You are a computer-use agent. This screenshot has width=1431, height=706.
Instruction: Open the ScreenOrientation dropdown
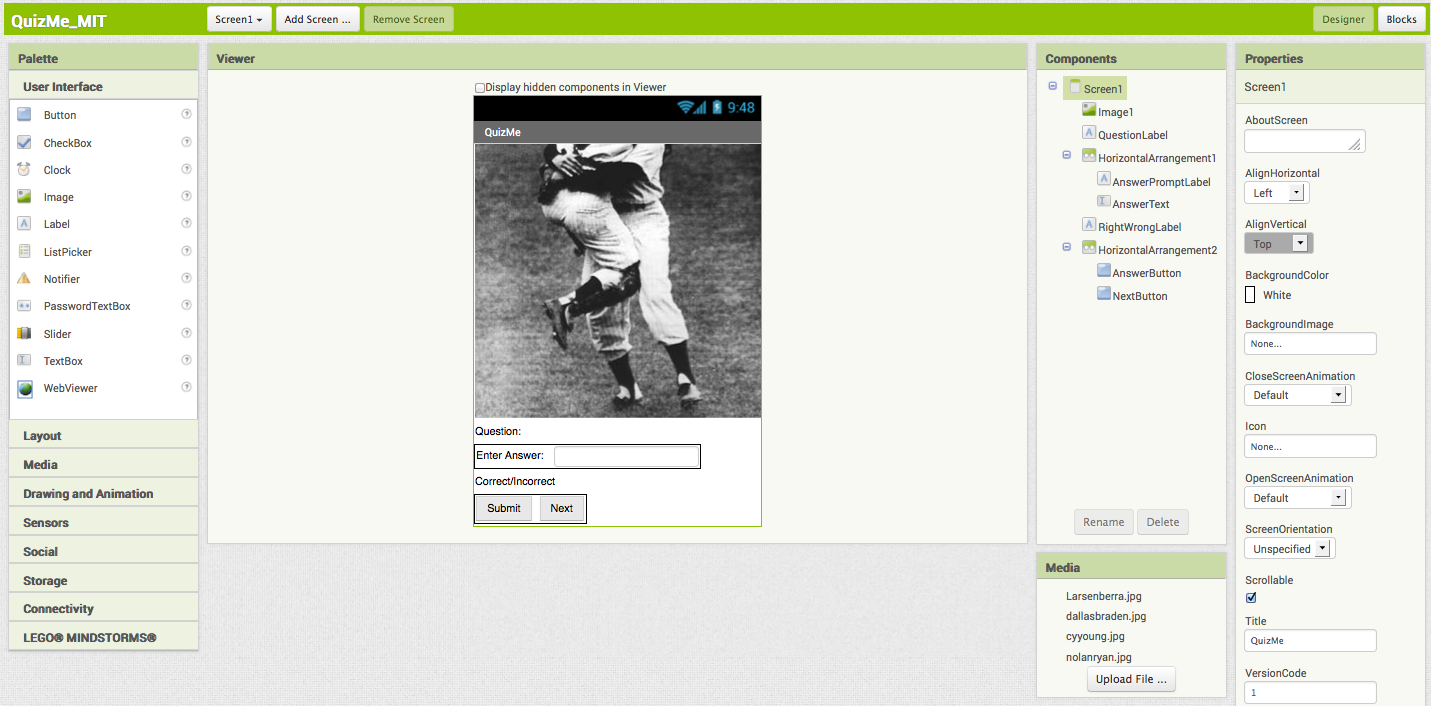coord(1290,549)
